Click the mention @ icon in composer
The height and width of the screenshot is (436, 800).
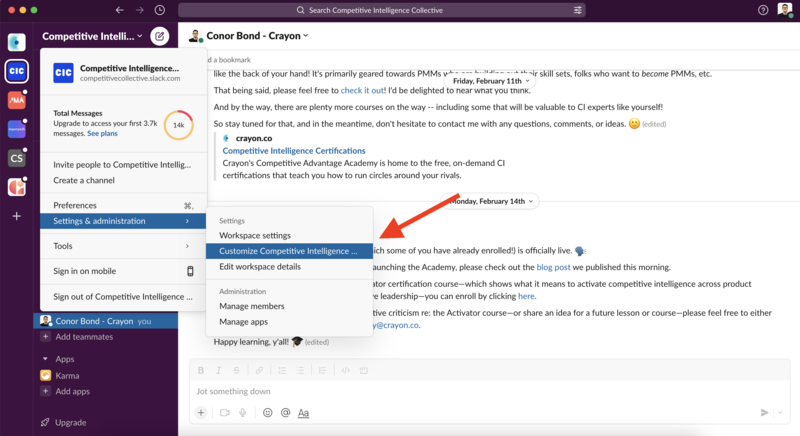click(285, 412)
